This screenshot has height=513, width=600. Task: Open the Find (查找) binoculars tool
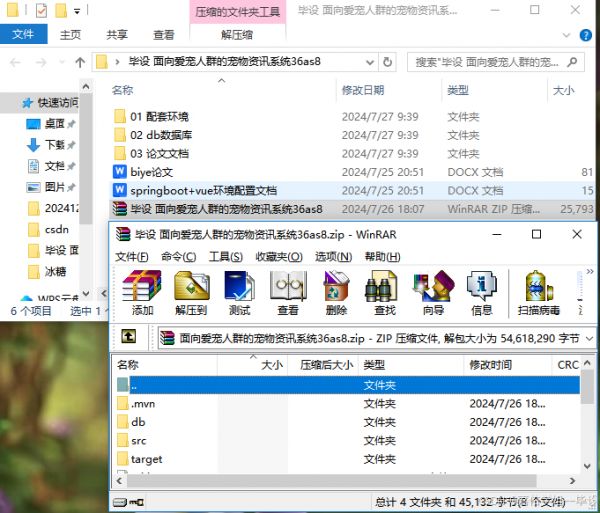[385, 293]
